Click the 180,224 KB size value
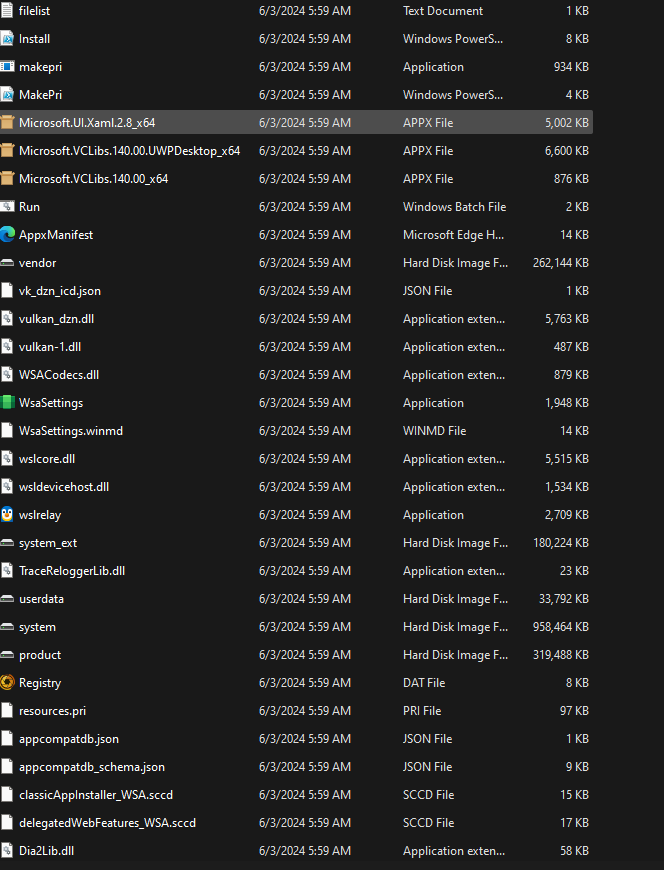664x870 pixels. (x=561, y=543)
